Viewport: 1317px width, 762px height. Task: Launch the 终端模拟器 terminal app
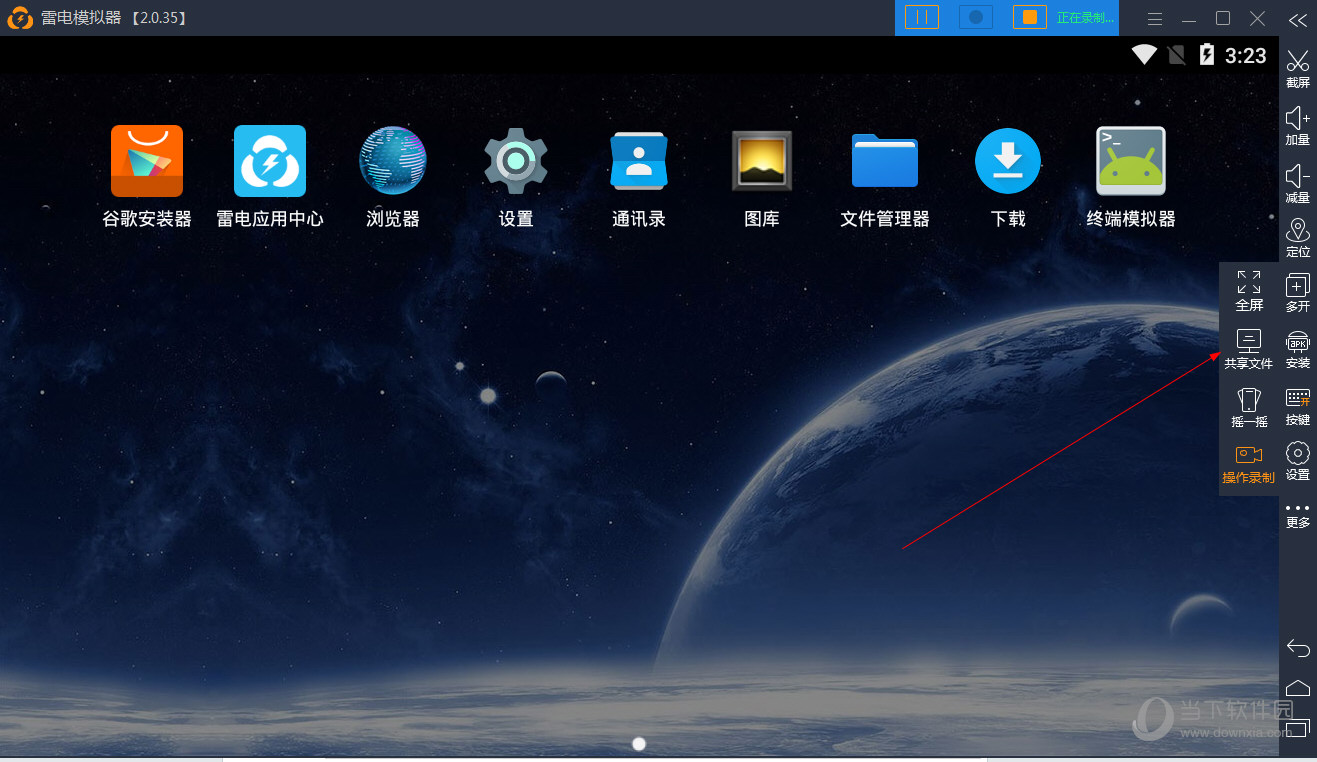(1131, 161)
